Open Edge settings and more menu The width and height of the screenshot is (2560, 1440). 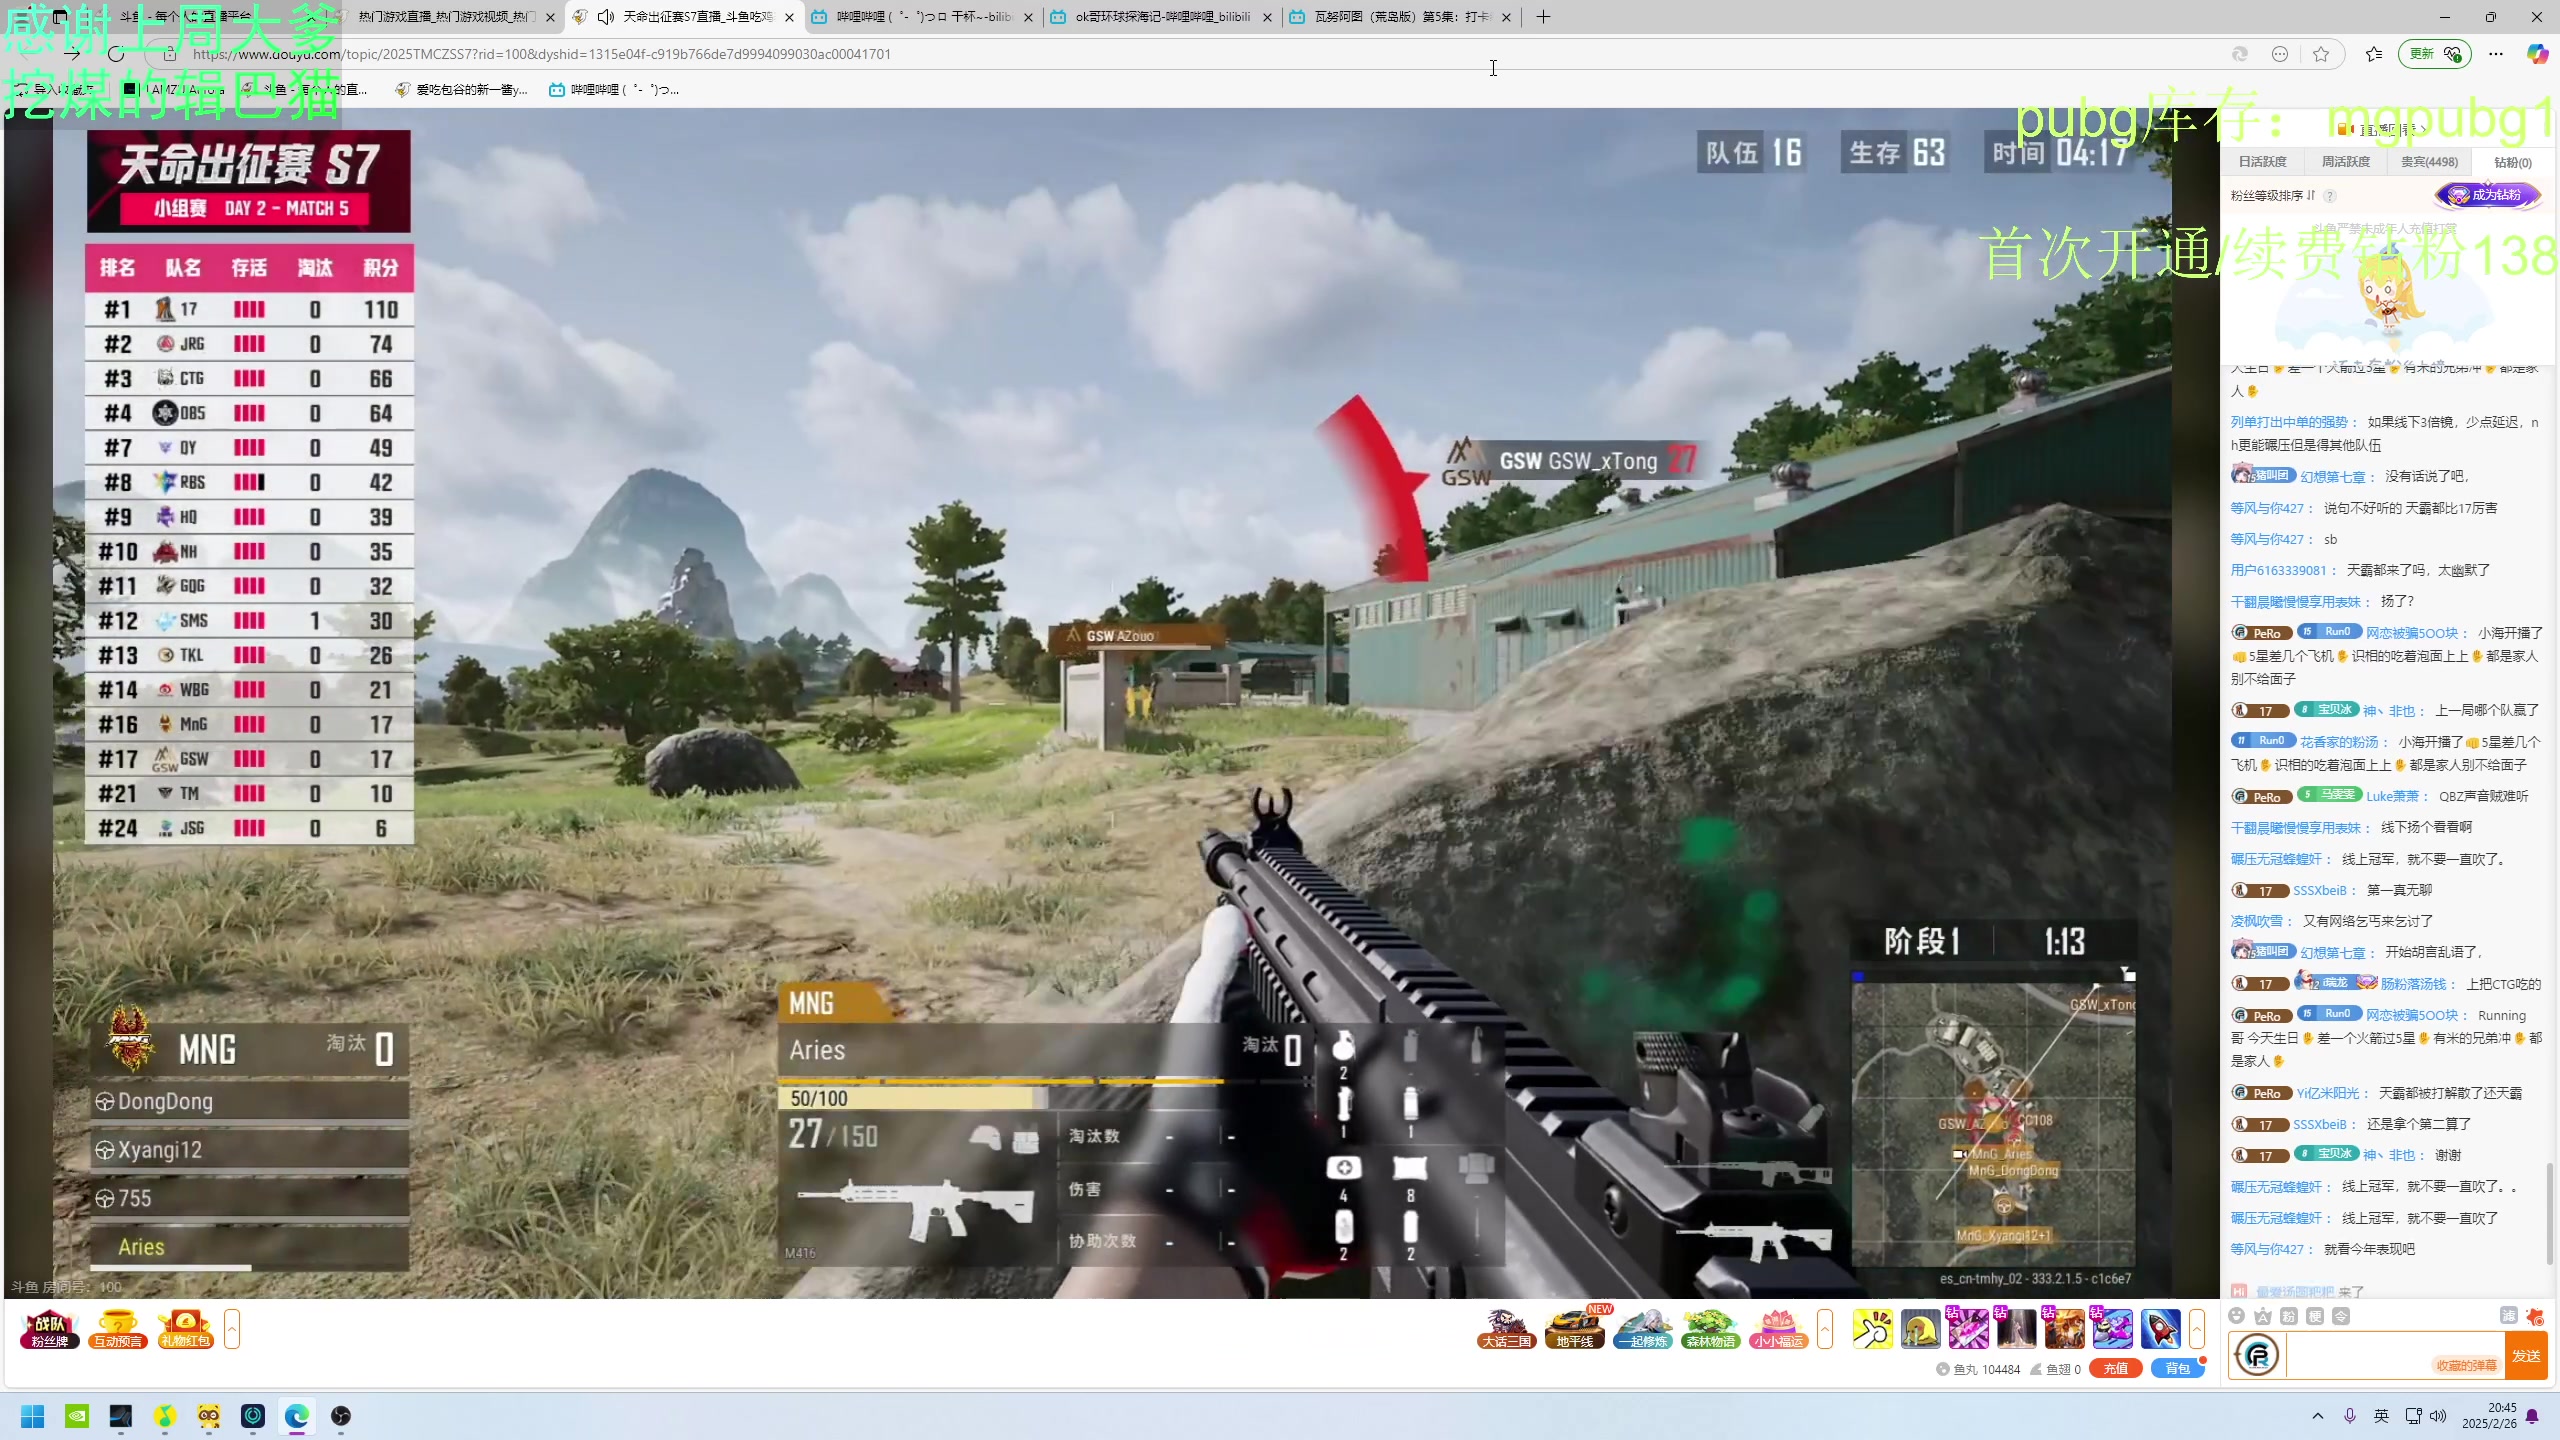click(x=2496, y=54)
